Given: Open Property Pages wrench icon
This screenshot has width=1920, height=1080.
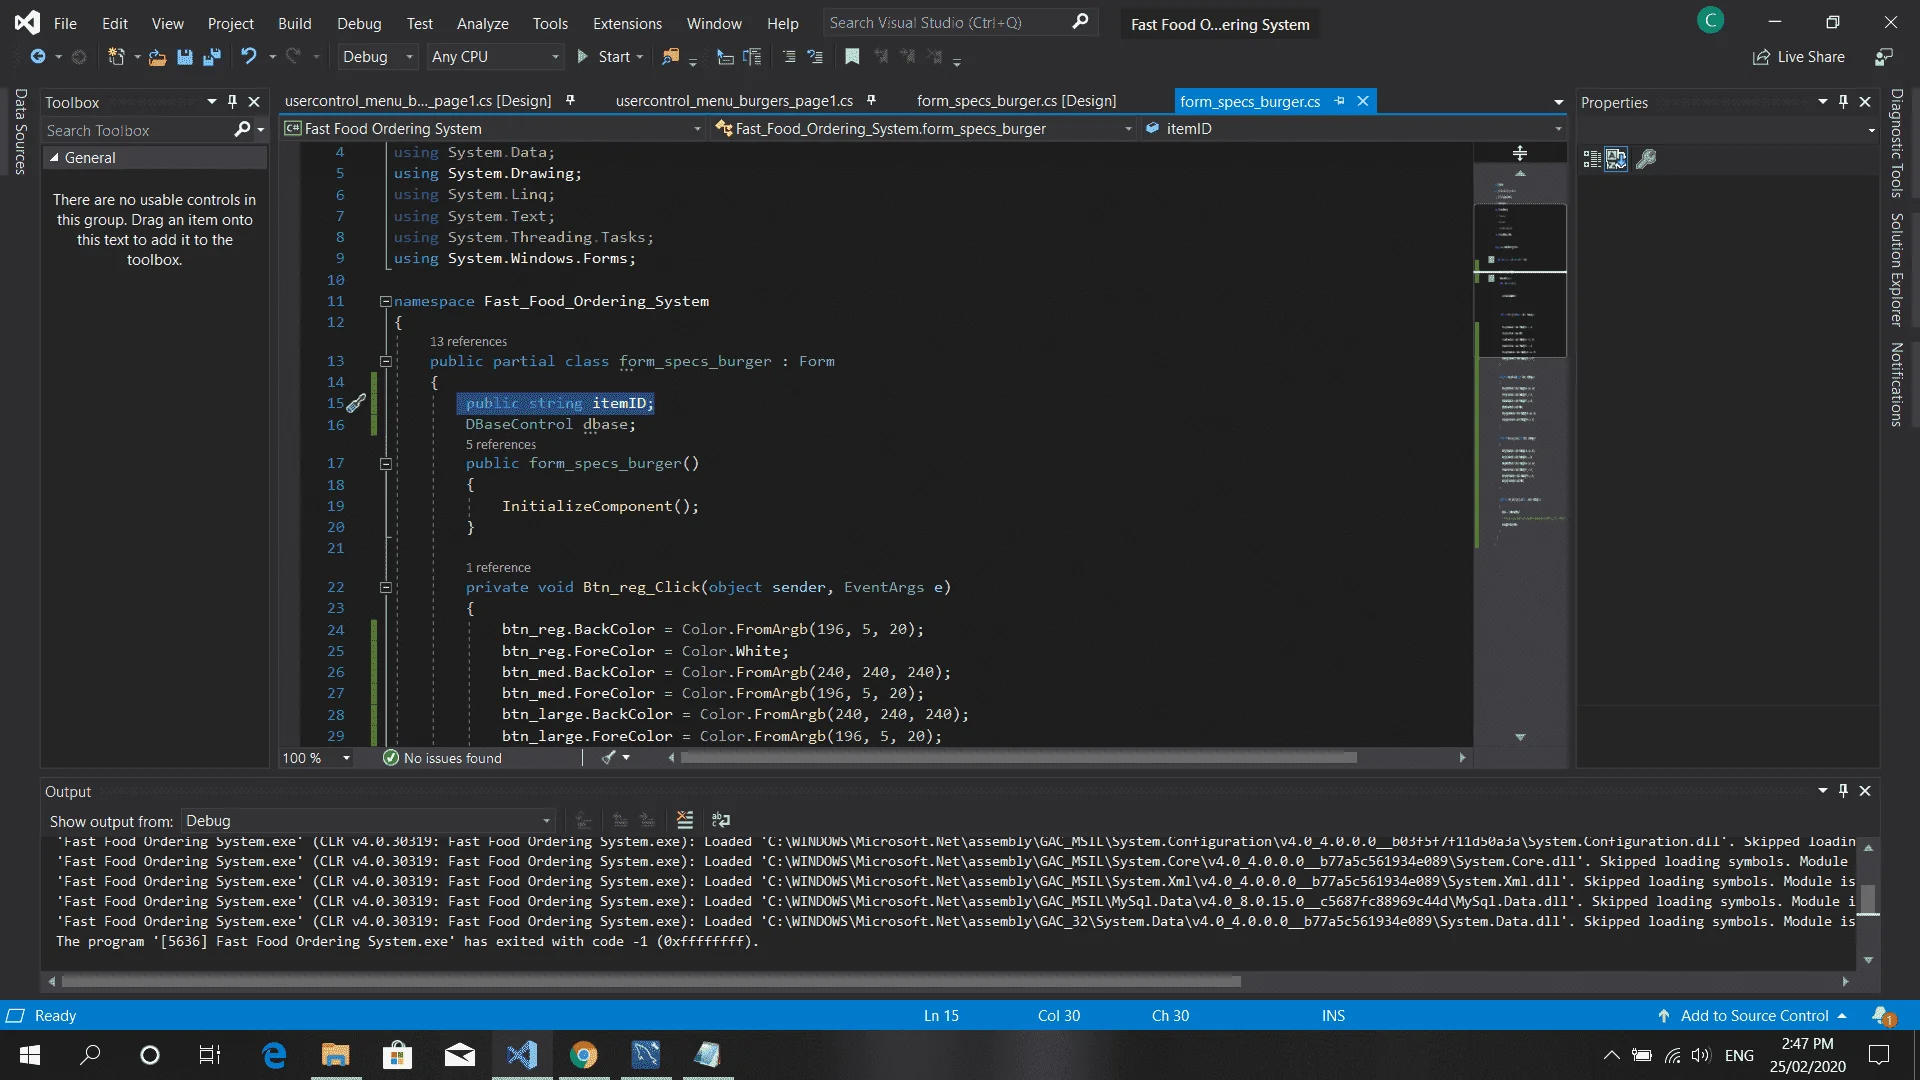Looking at the screenshot, I should click(x=1647, y=159).
